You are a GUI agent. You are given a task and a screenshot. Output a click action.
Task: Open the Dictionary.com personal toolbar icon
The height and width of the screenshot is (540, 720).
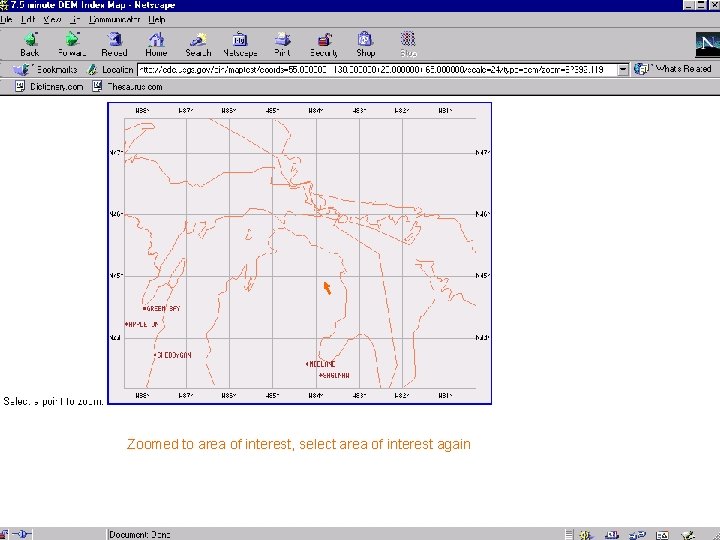click(x=20, y=86)
